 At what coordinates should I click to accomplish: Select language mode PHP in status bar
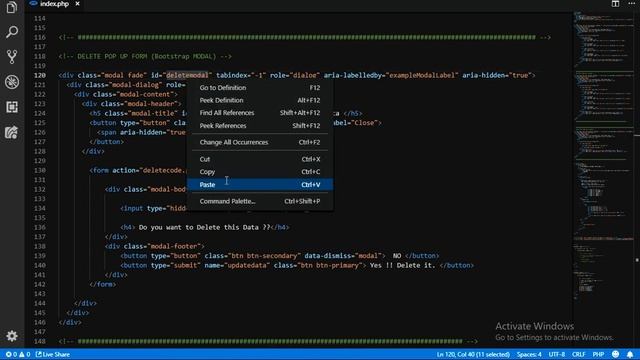(x=598, y=354)
